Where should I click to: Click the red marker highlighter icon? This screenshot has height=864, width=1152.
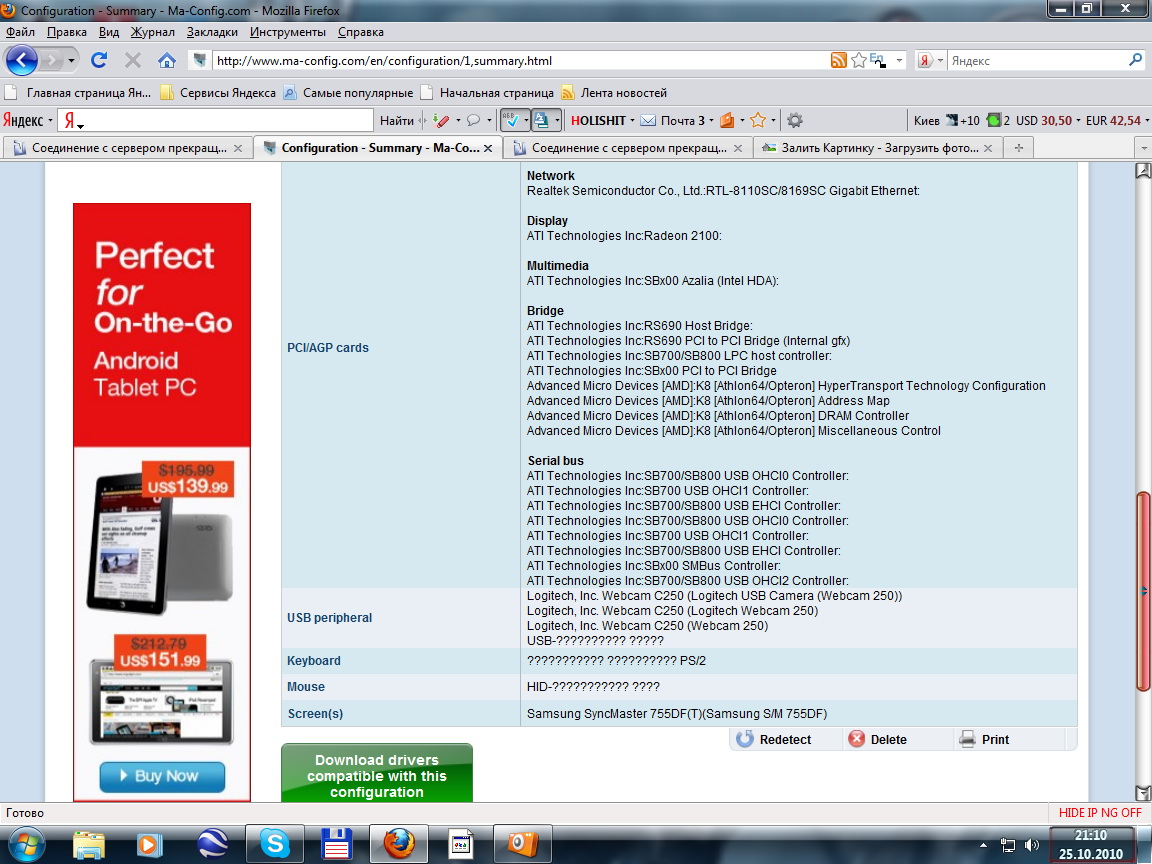[x=442, y=120]
